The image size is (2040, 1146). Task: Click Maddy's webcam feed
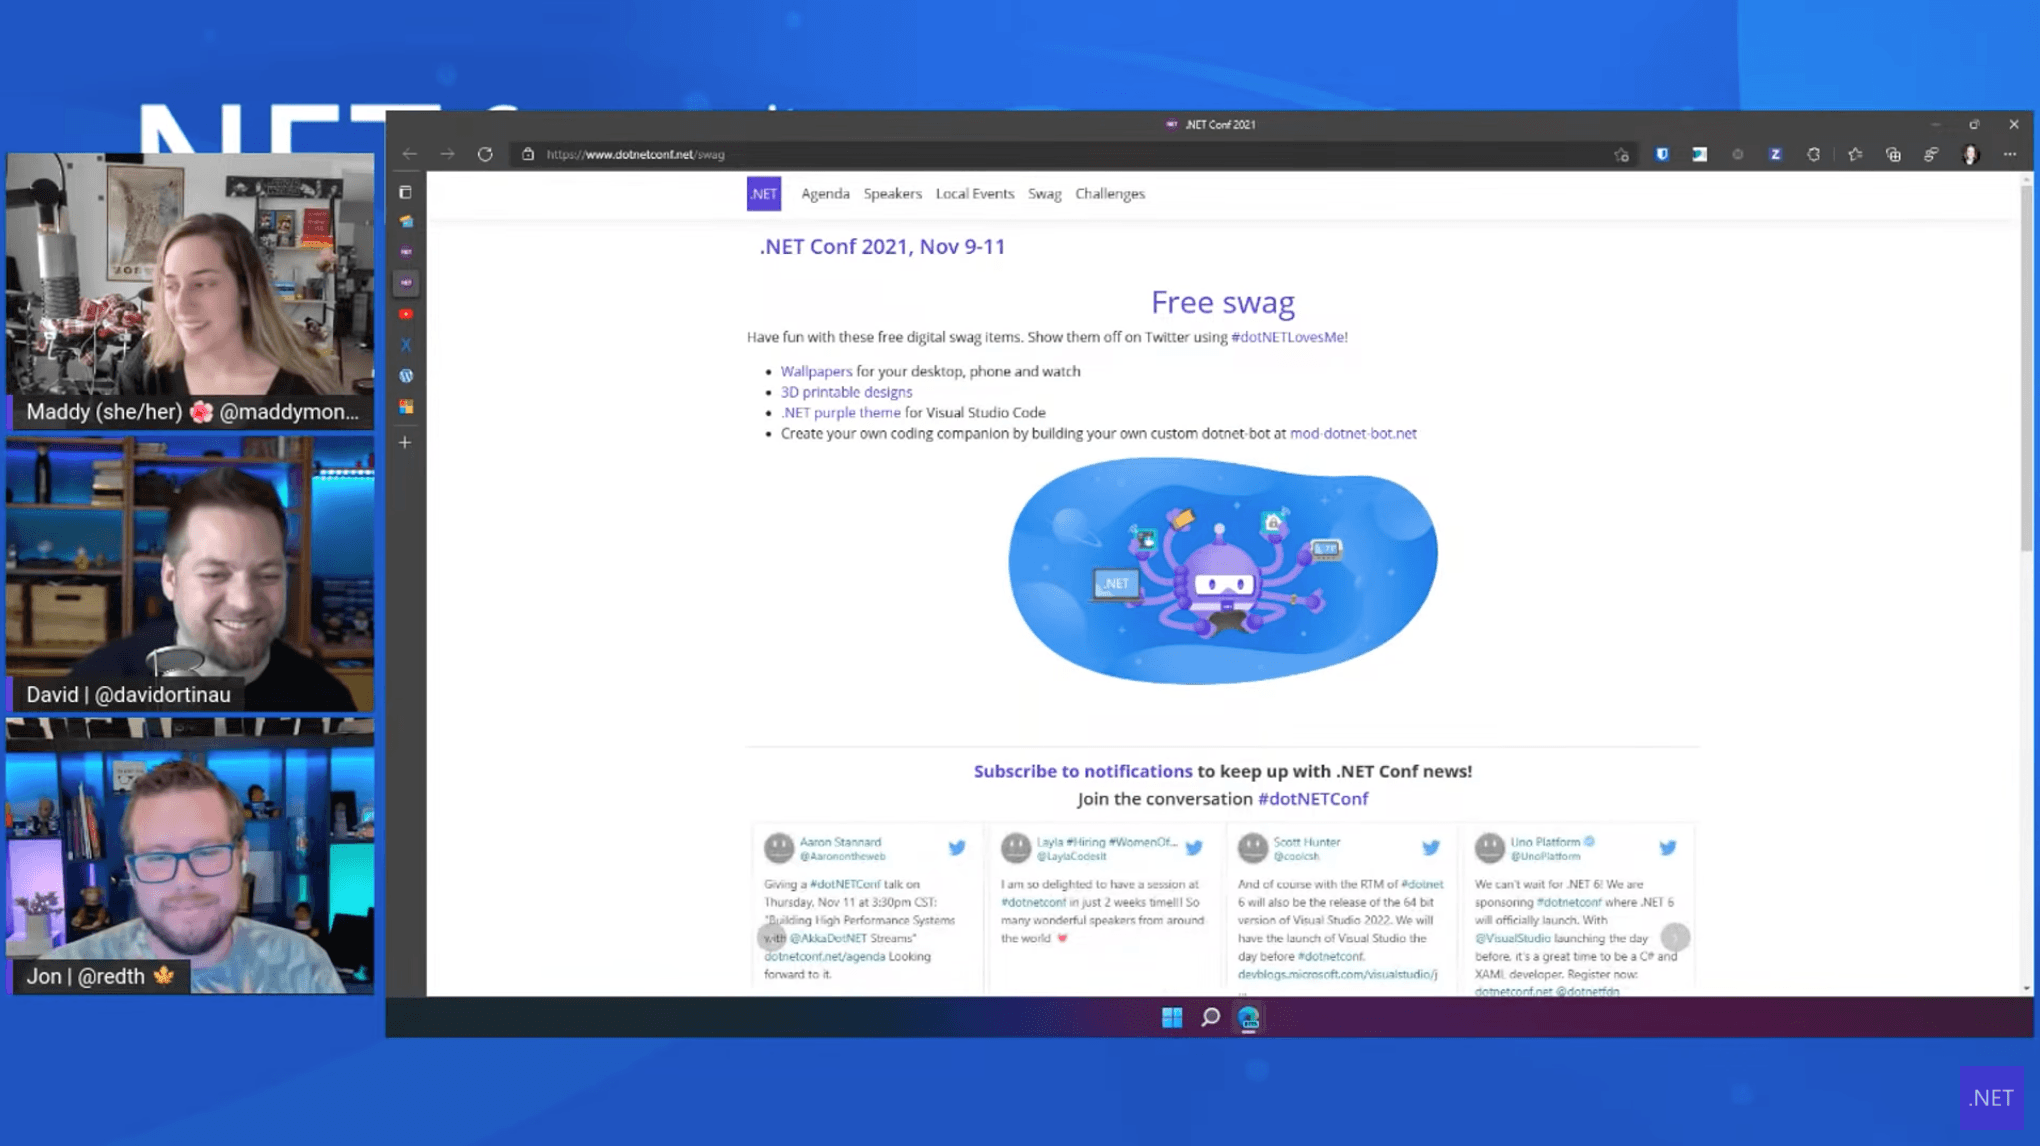tap(190, 290)
